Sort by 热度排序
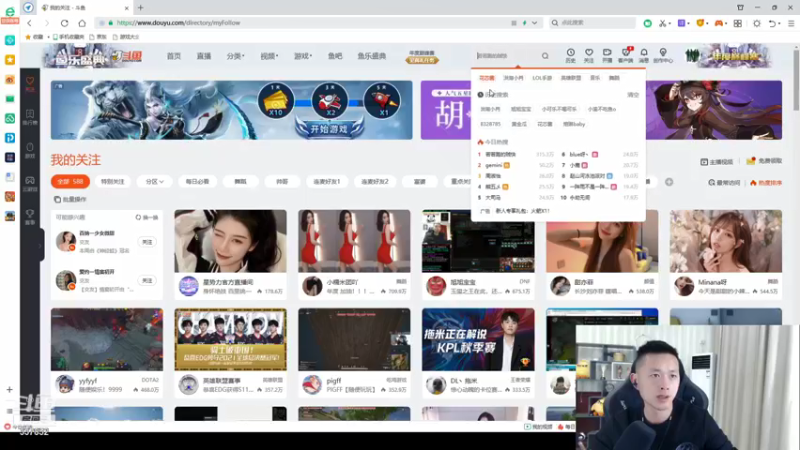Image resolution: width=800 pixels, height=450 pixels. 766,183
